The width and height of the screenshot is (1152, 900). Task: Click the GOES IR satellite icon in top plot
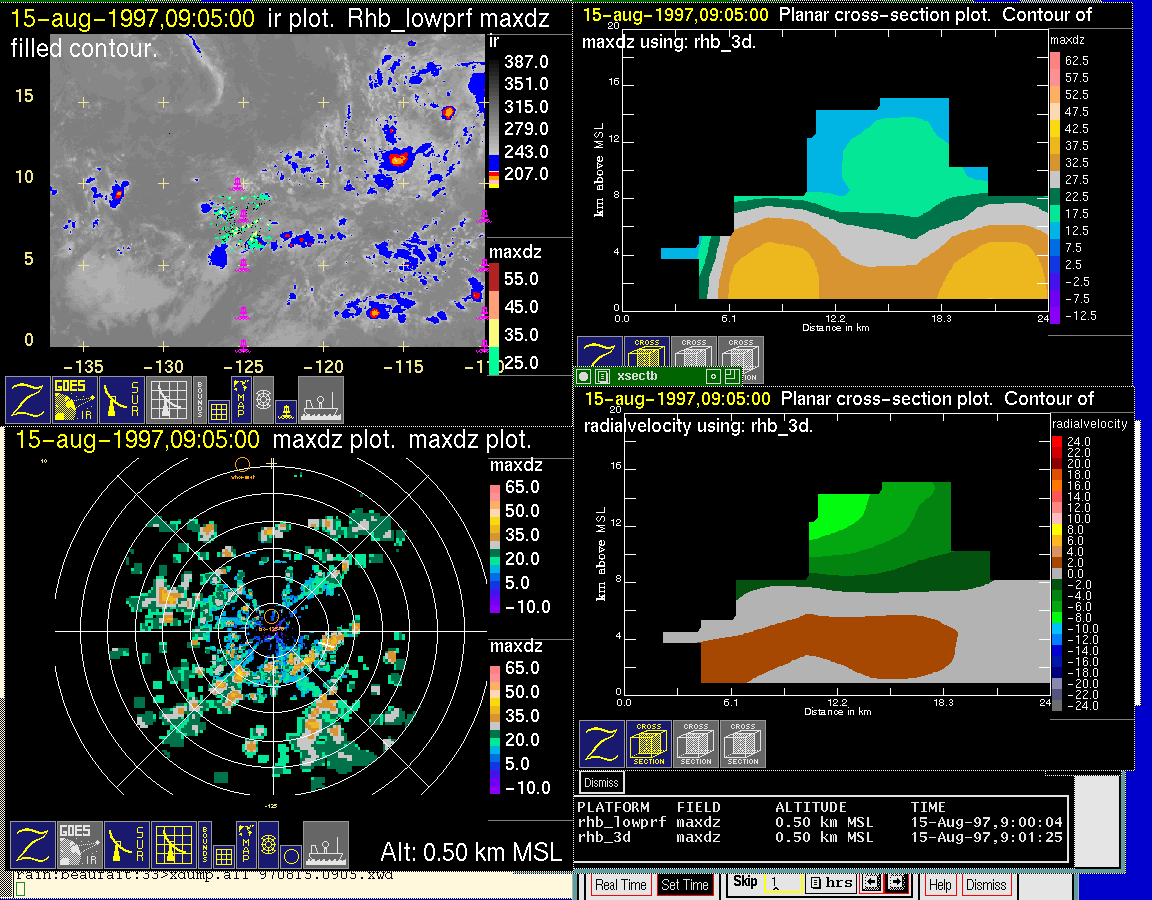pos(77,399)
